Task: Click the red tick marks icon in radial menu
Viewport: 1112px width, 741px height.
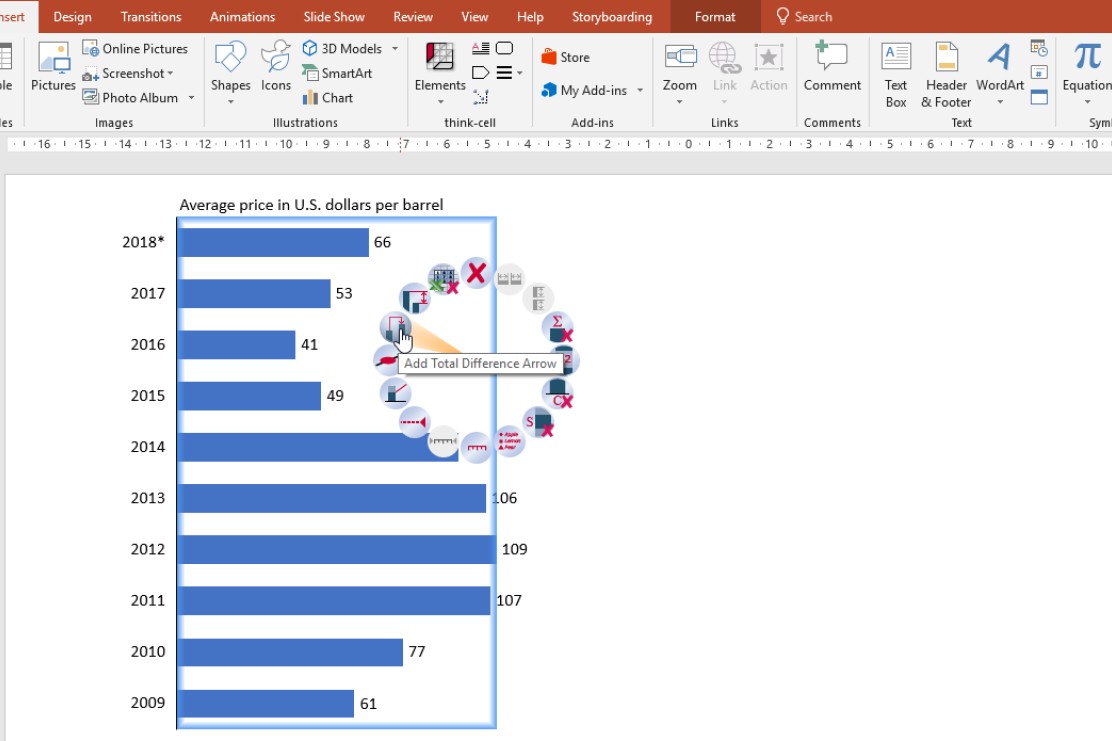Action: tap(477, 447)
